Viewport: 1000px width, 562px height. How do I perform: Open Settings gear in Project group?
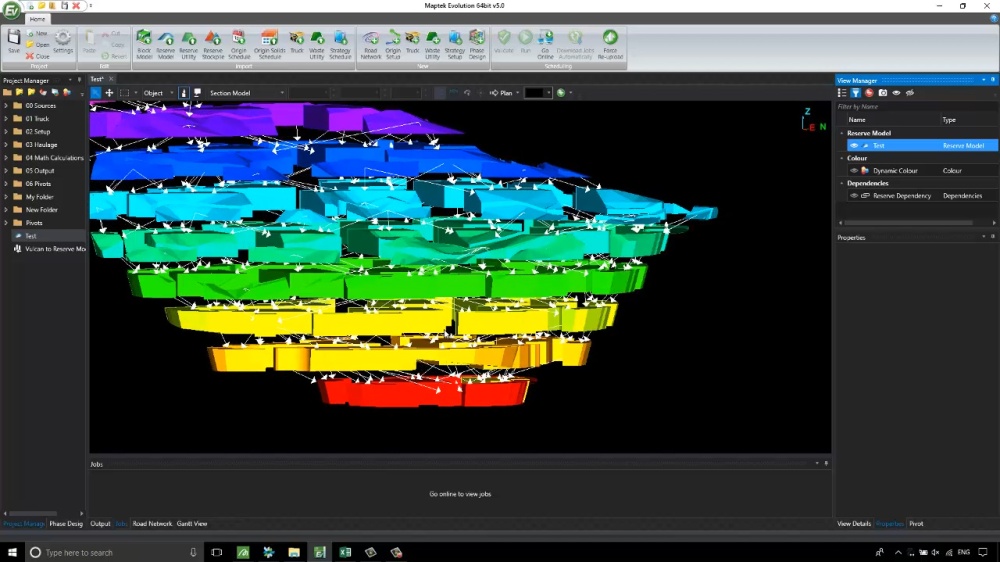63,42
